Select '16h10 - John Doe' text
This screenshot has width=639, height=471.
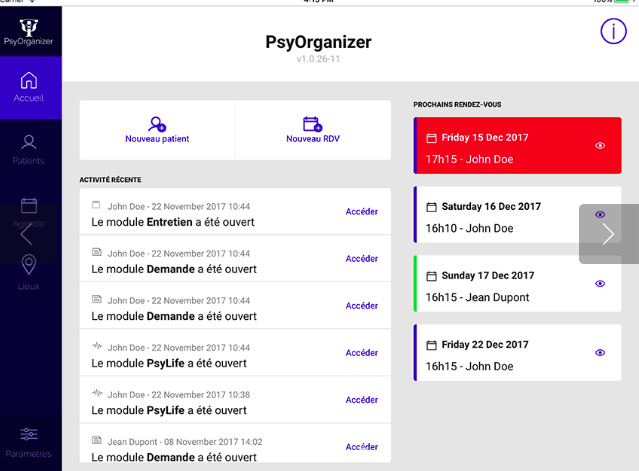pos(469,228)
